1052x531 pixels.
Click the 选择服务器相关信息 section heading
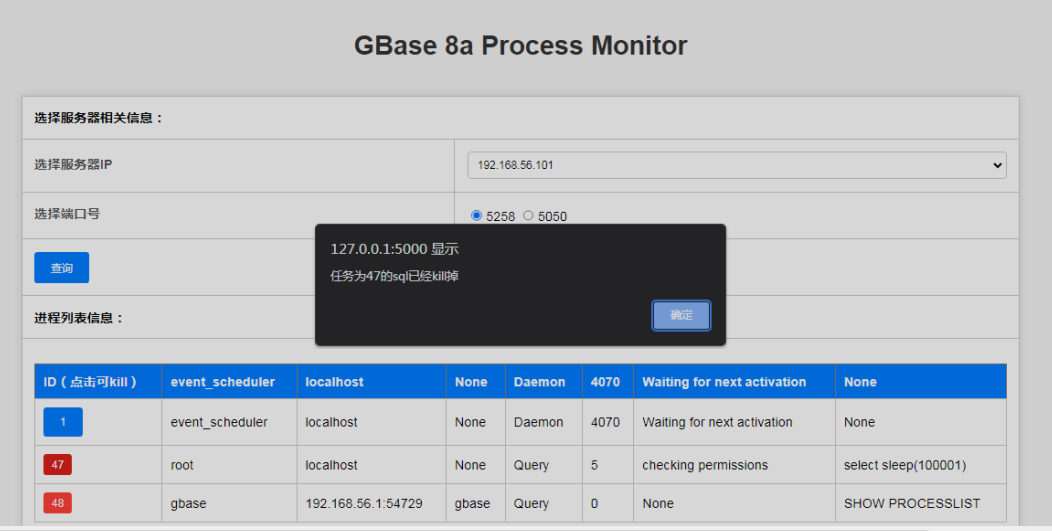pyautogui.click(x=99, y=117)
